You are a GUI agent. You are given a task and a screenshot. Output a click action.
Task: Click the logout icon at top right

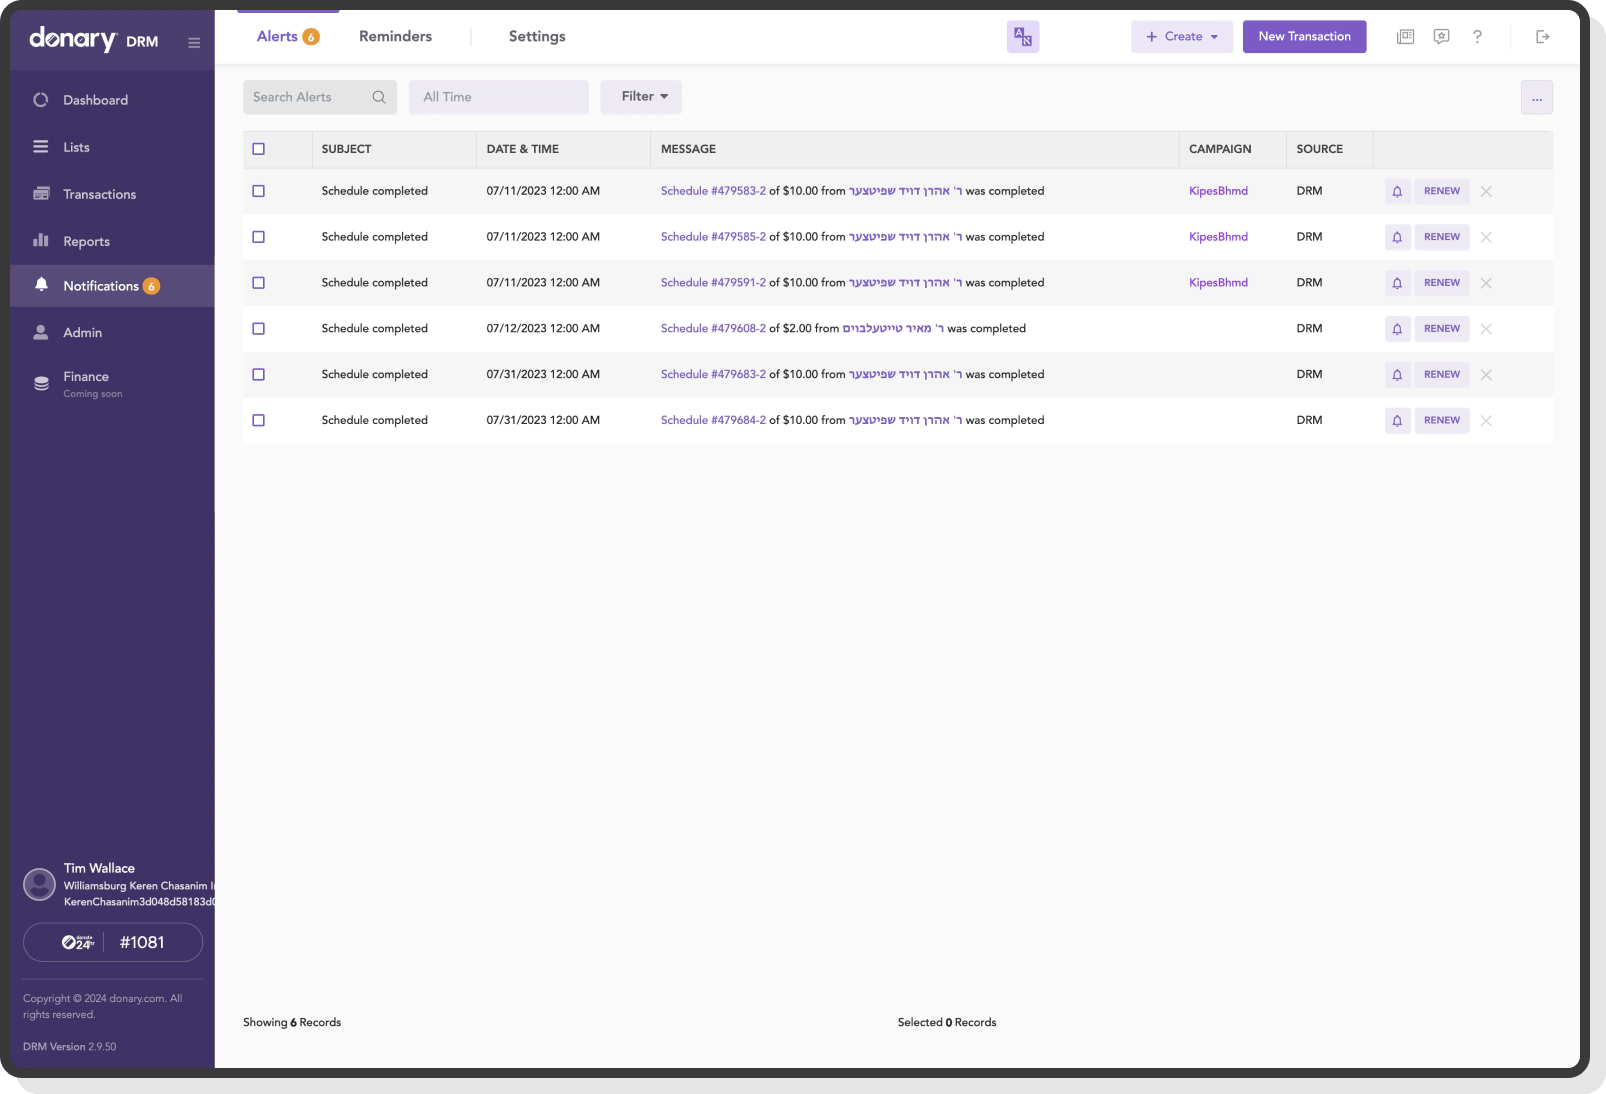pos(1542,36)
